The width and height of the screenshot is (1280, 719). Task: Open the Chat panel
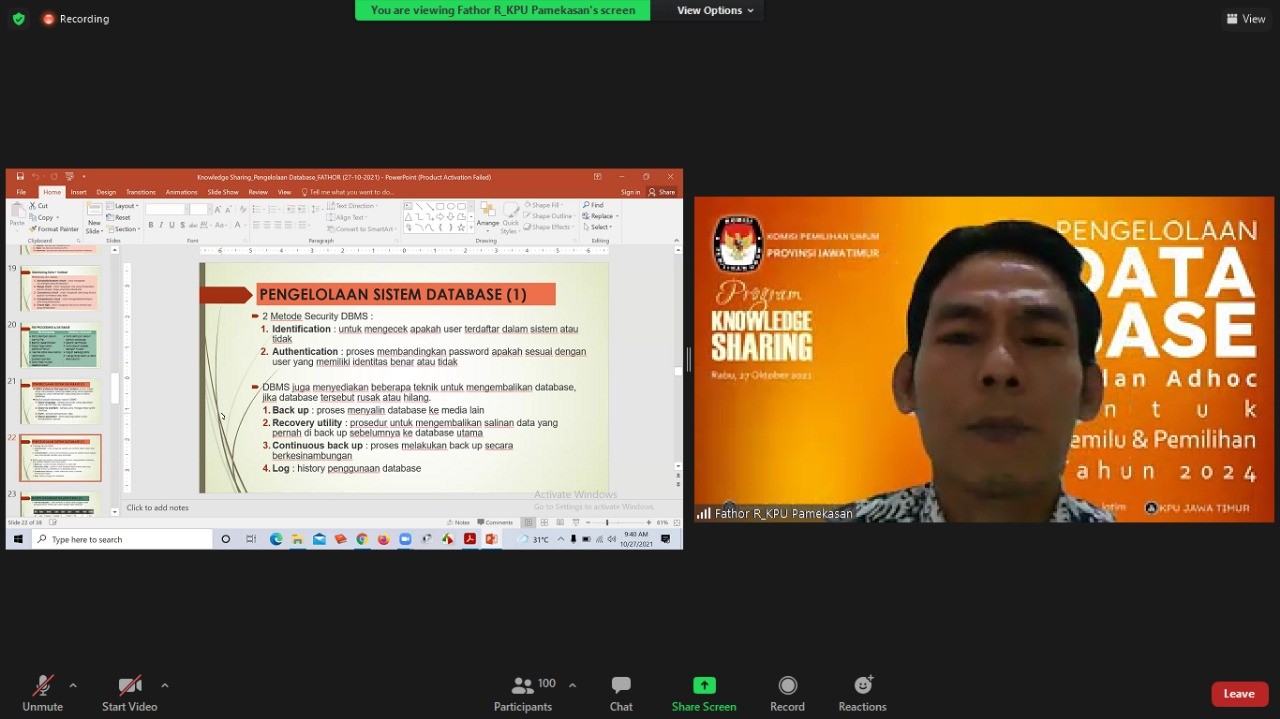621,693
